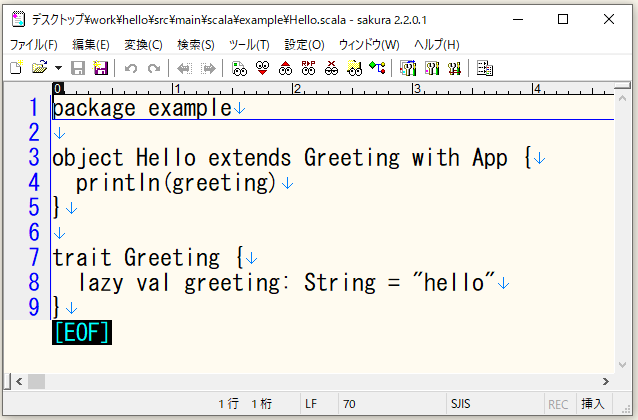Click "println(greeting)" on line 4
638x420 pixels.
[x=176, y=183]
